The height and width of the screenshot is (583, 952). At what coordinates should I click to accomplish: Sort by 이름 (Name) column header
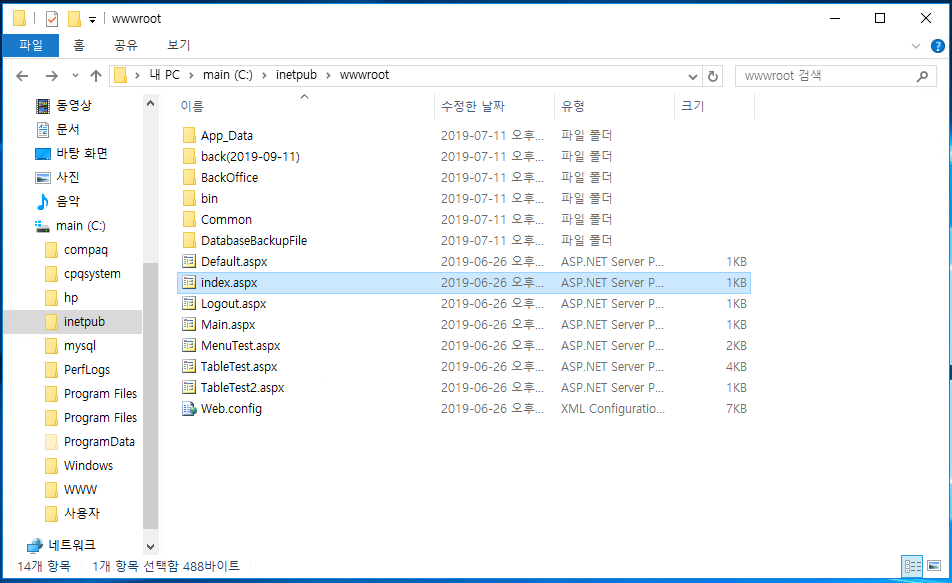(192, 106)
